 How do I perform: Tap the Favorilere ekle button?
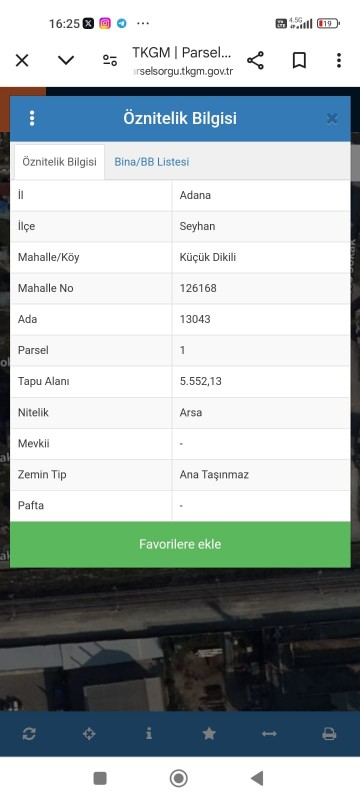point(180,544)
